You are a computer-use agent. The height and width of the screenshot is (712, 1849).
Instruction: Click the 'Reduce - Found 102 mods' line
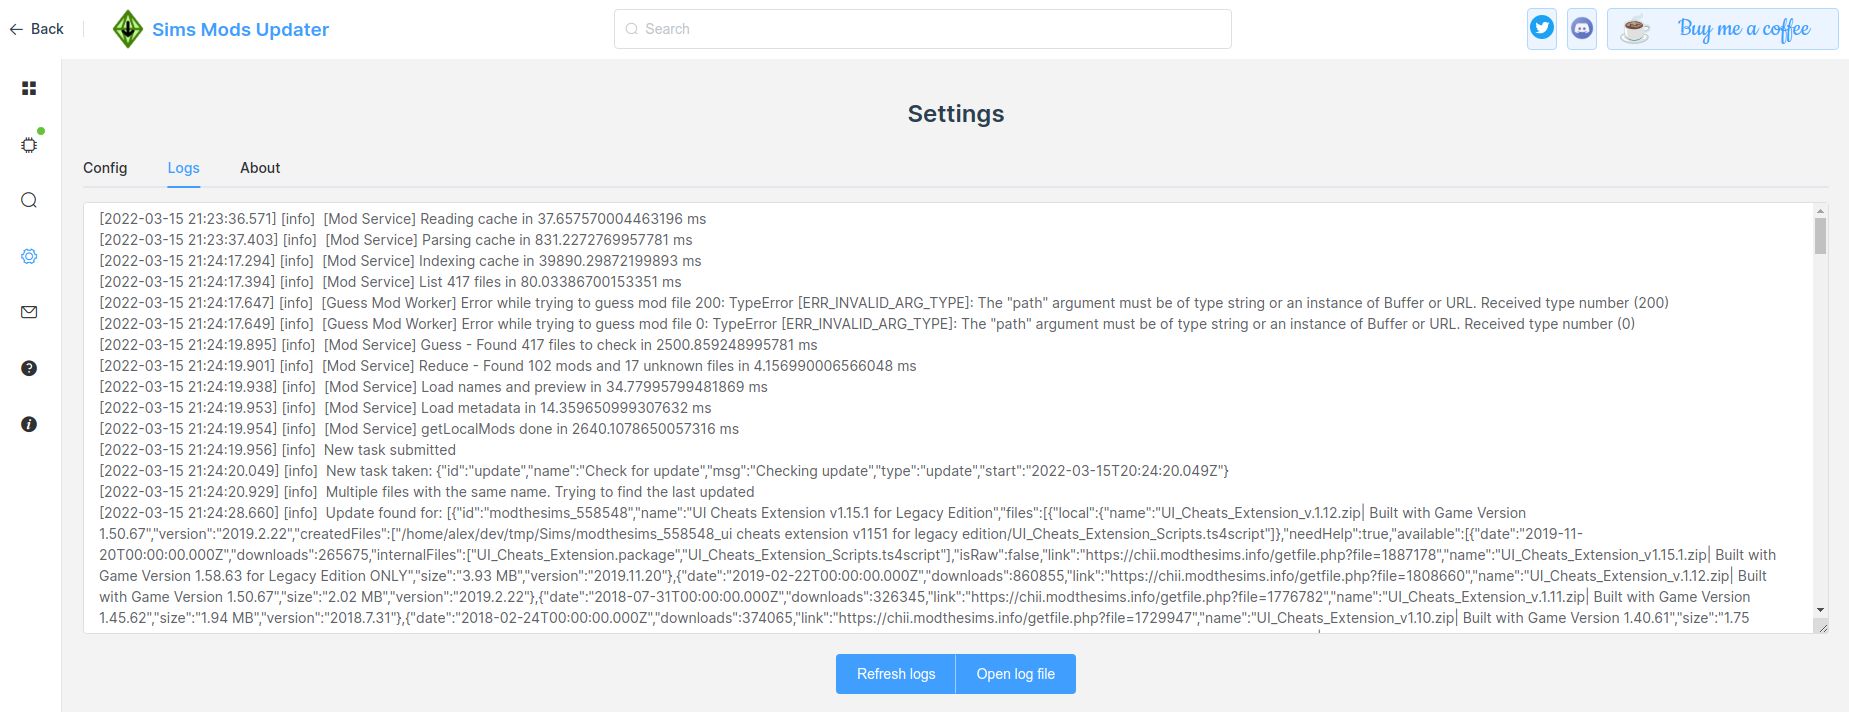tap(508, 366)
